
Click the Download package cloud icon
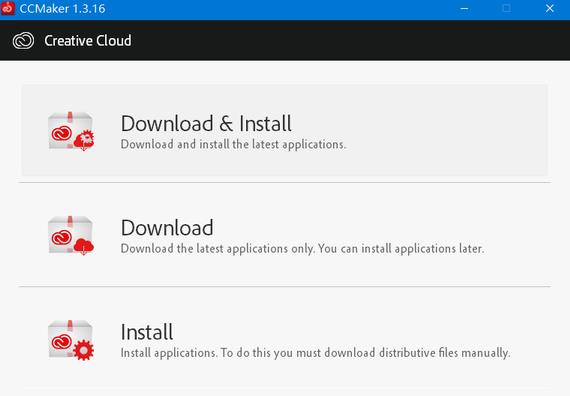pos(71,235)
